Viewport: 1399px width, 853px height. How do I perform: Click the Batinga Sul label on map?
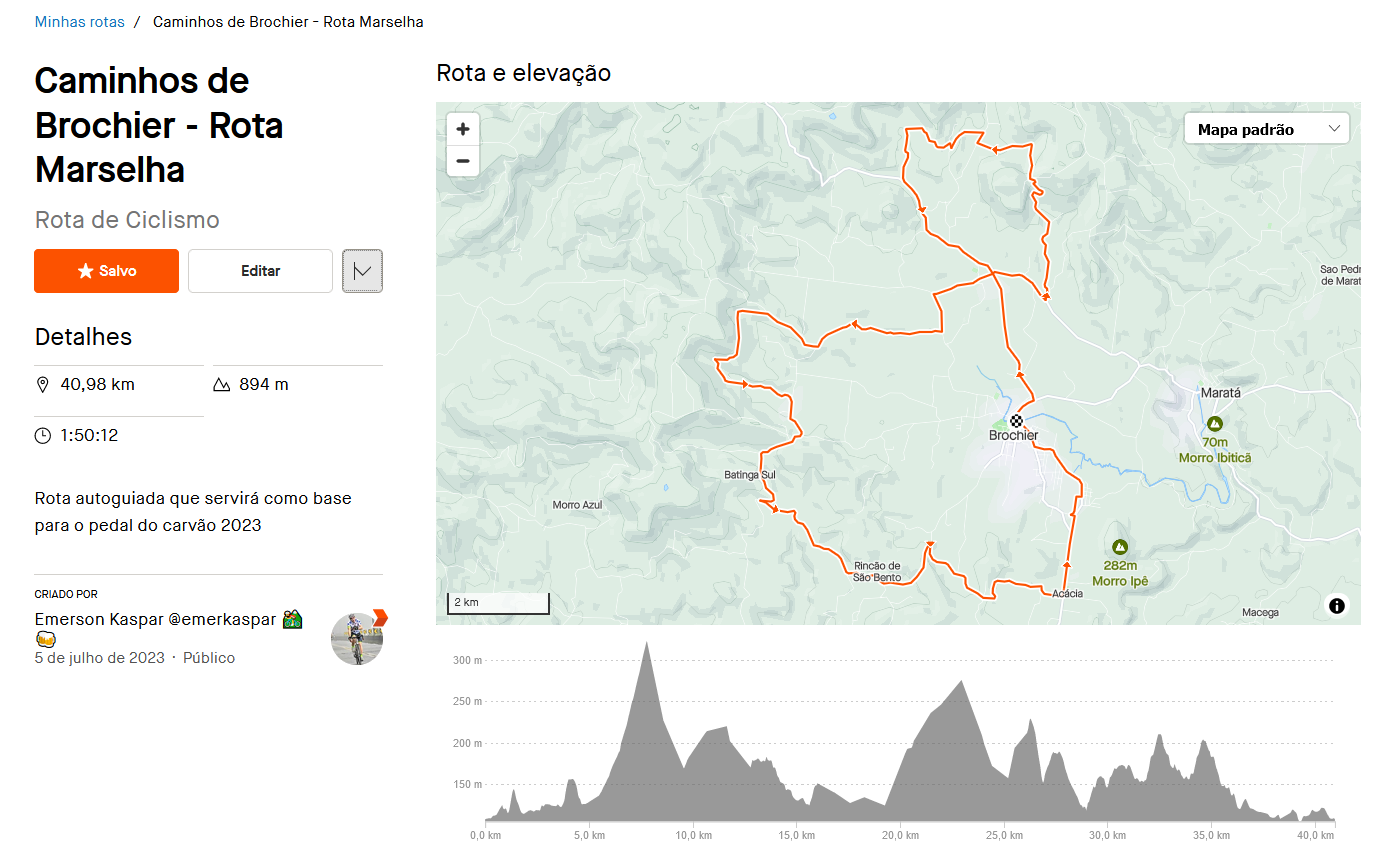click(x=749, y=474)
